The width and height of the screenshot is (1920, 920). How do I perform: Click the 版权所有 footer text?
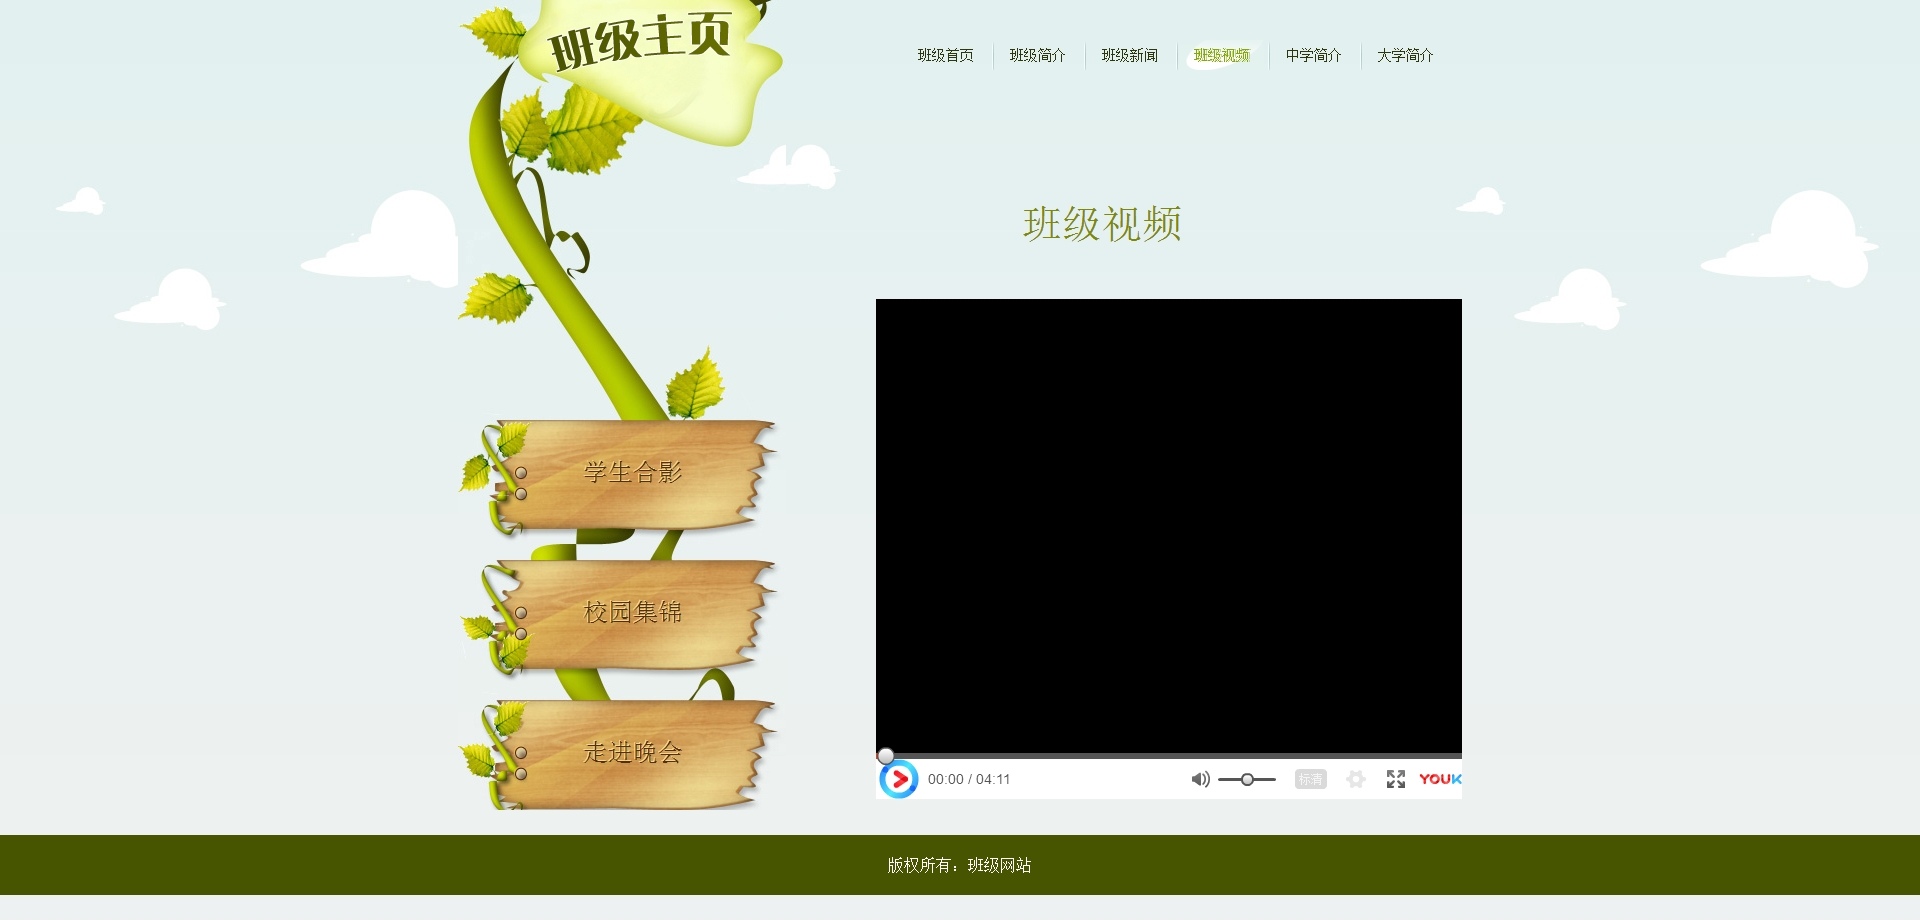pyautogui.click(x=959, y=865)
